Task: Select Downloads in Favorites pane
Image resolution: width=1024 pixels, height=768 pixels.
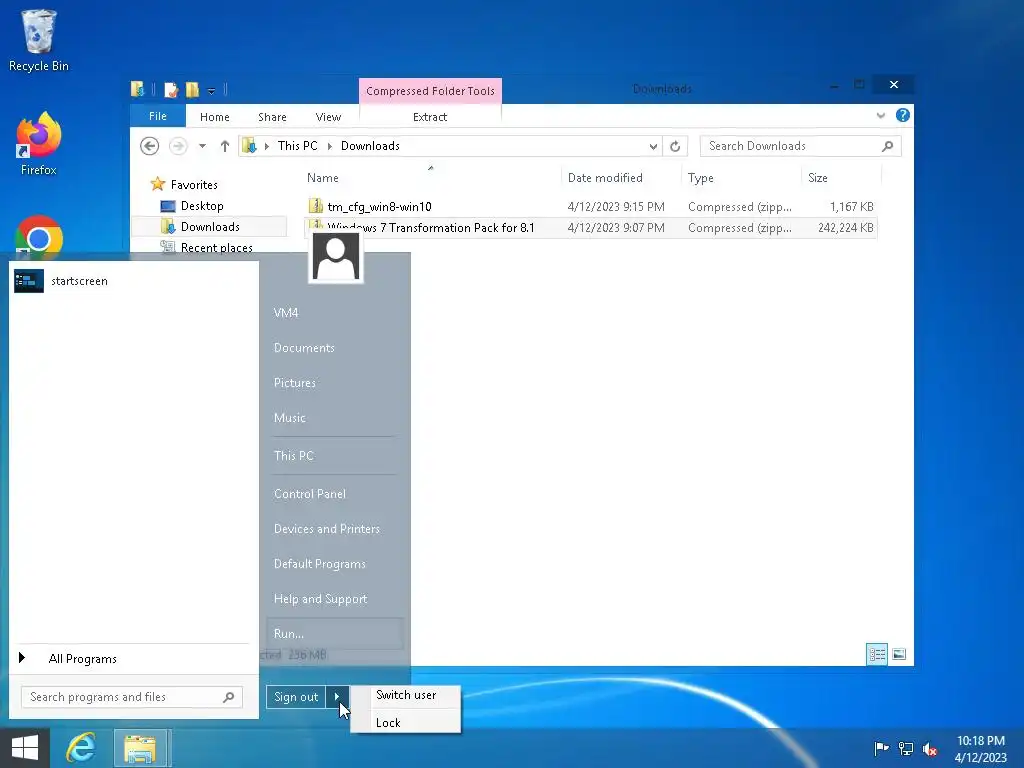Action: coord(210,227)
